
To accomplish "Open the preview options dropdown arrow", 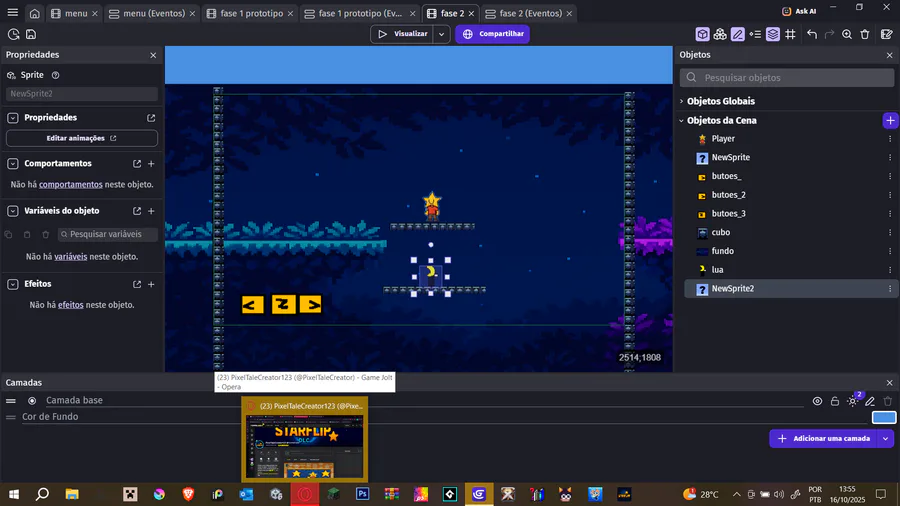I will pyautogui.click(x=441, y=34).
